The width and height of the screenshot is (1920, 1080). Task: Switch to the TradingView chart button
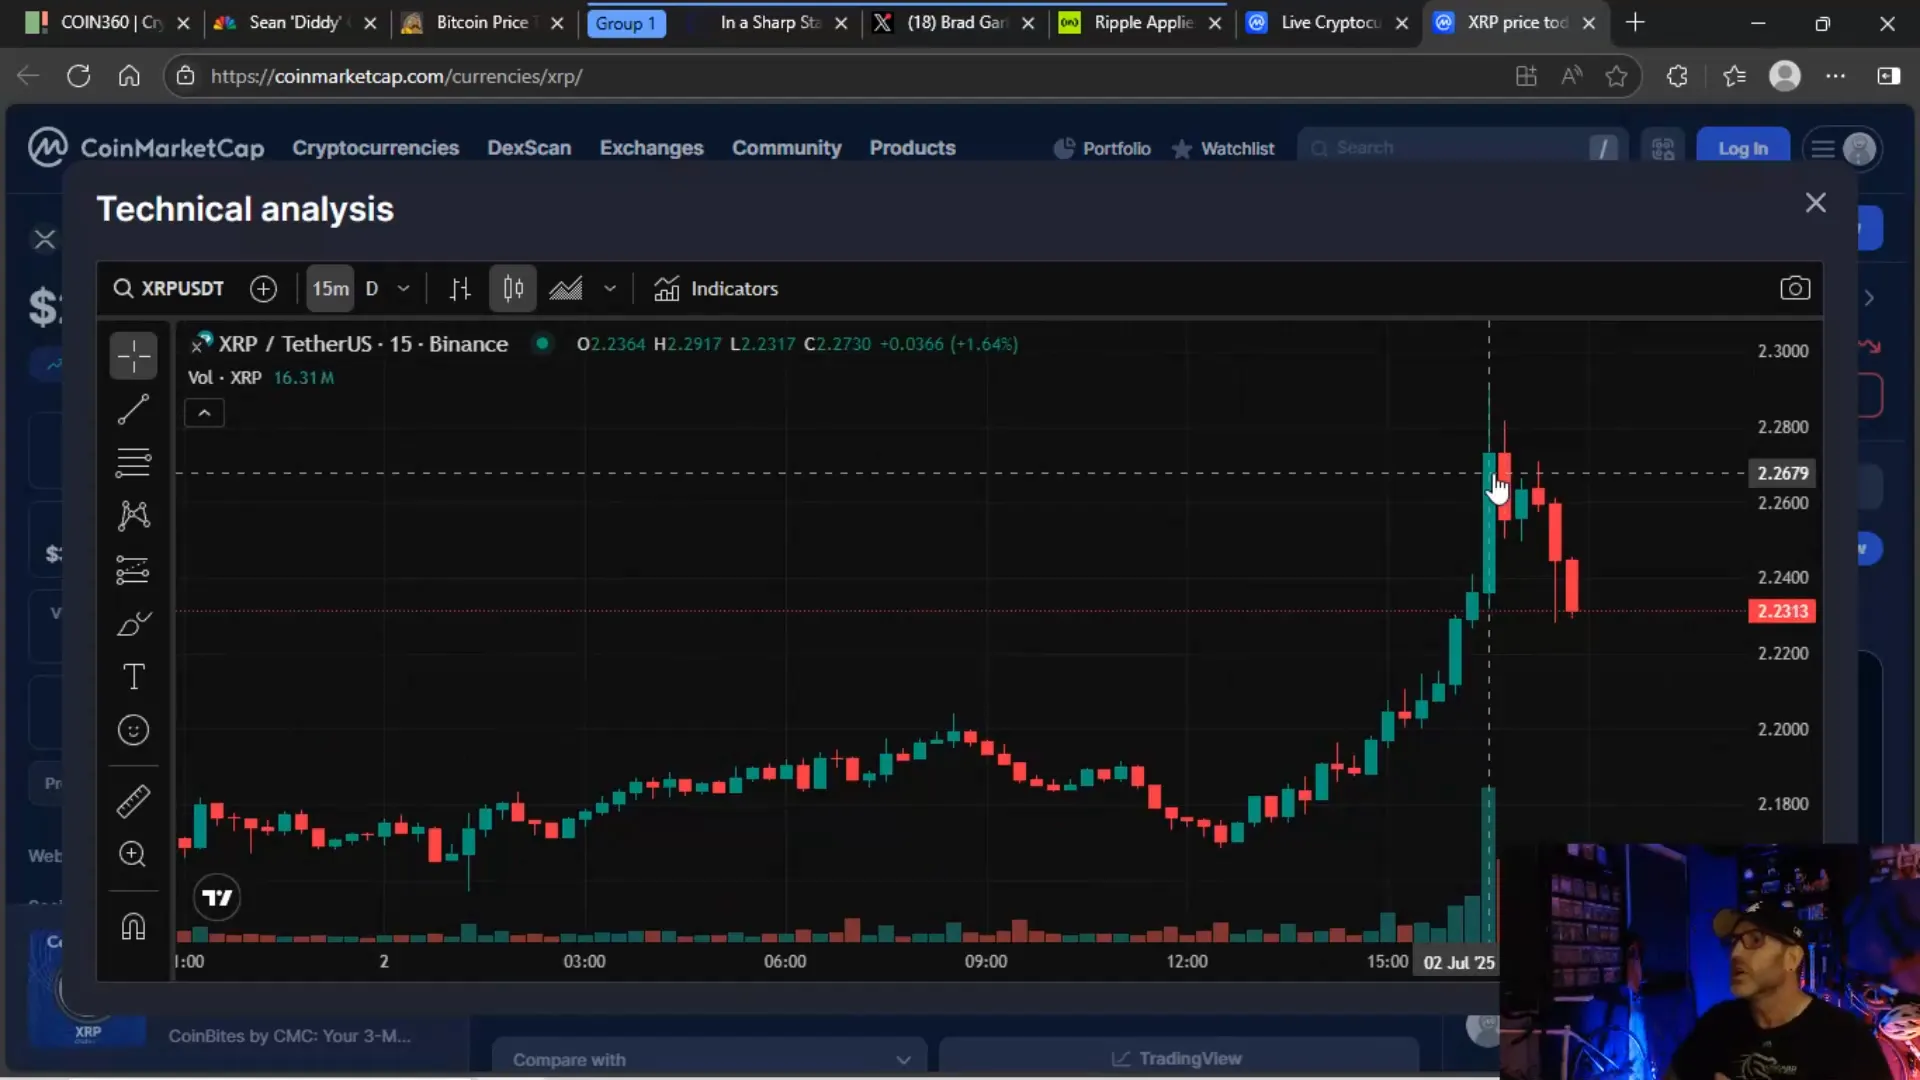[1177, 1059]
